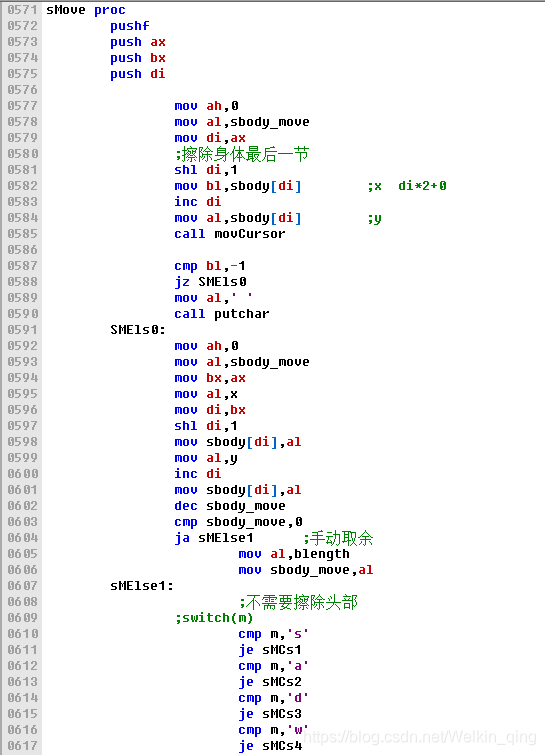The width and height of the screenshot is (545, 755).
Task: Click line number 0617 in gutter
Action: [x=23, y=746]
